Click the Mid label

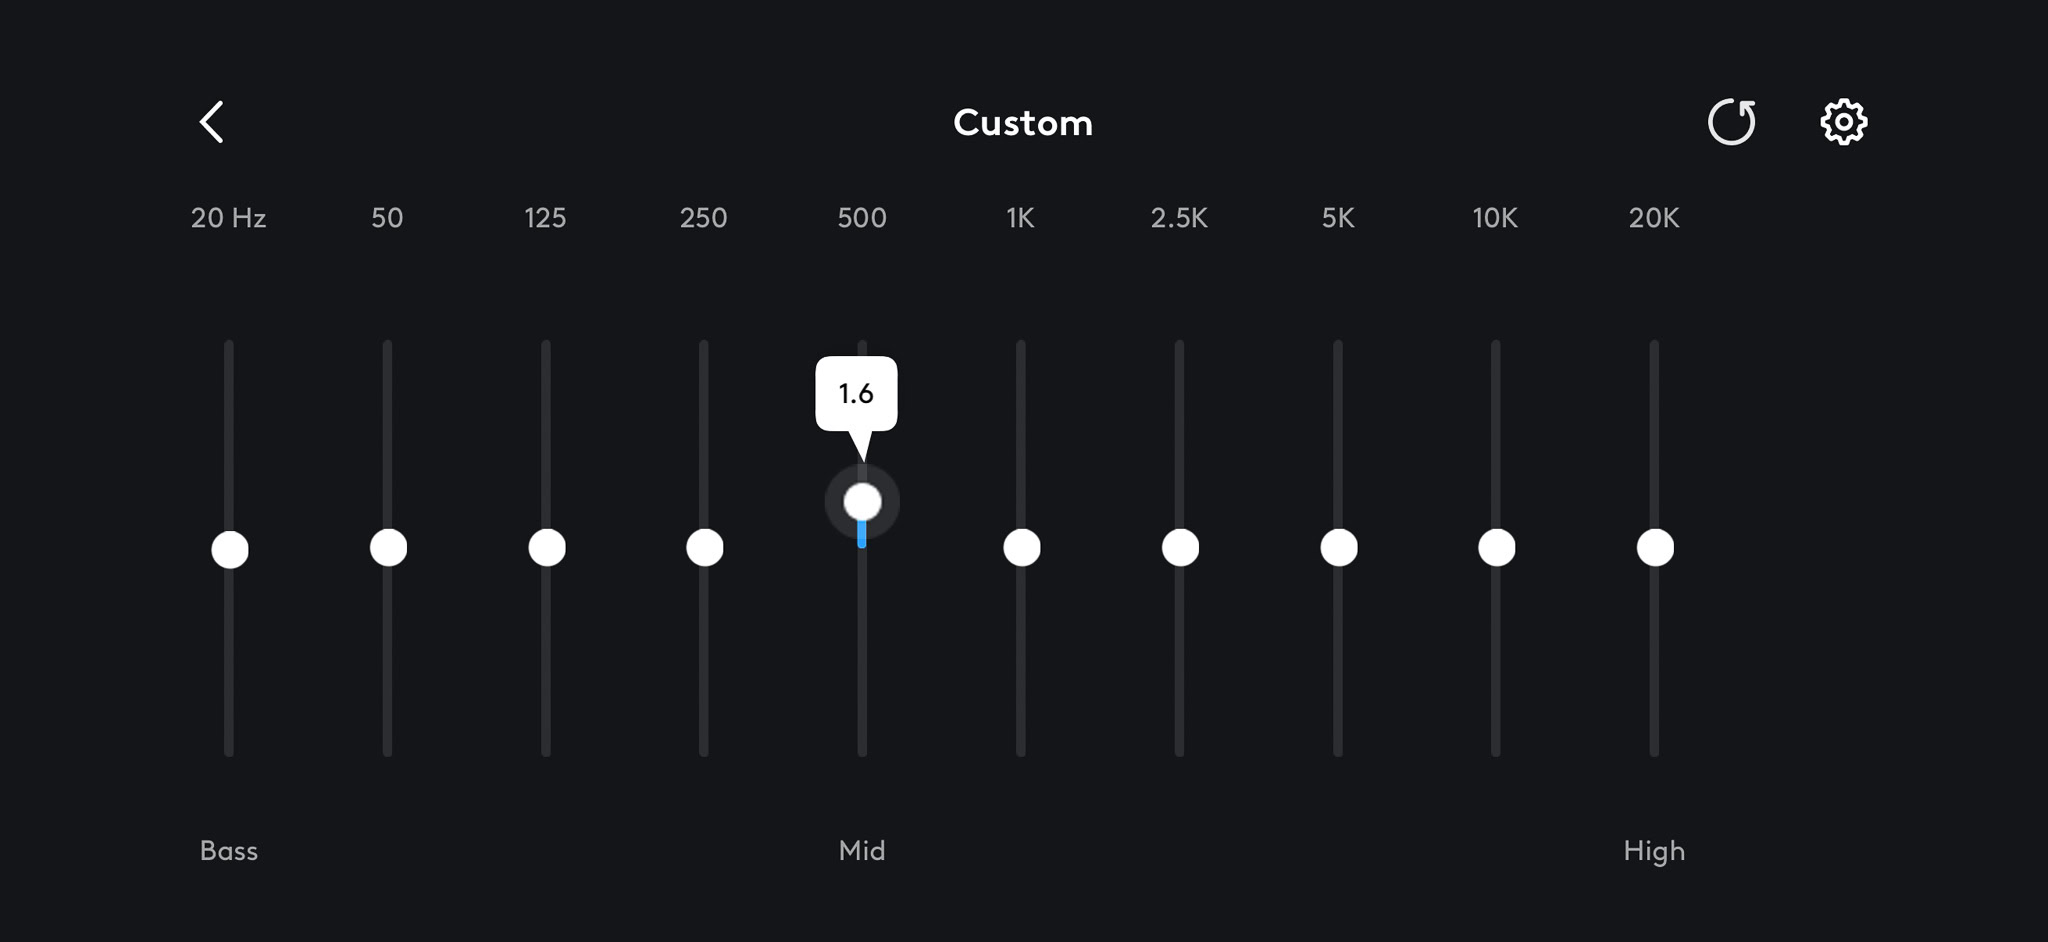pos(862,851)
